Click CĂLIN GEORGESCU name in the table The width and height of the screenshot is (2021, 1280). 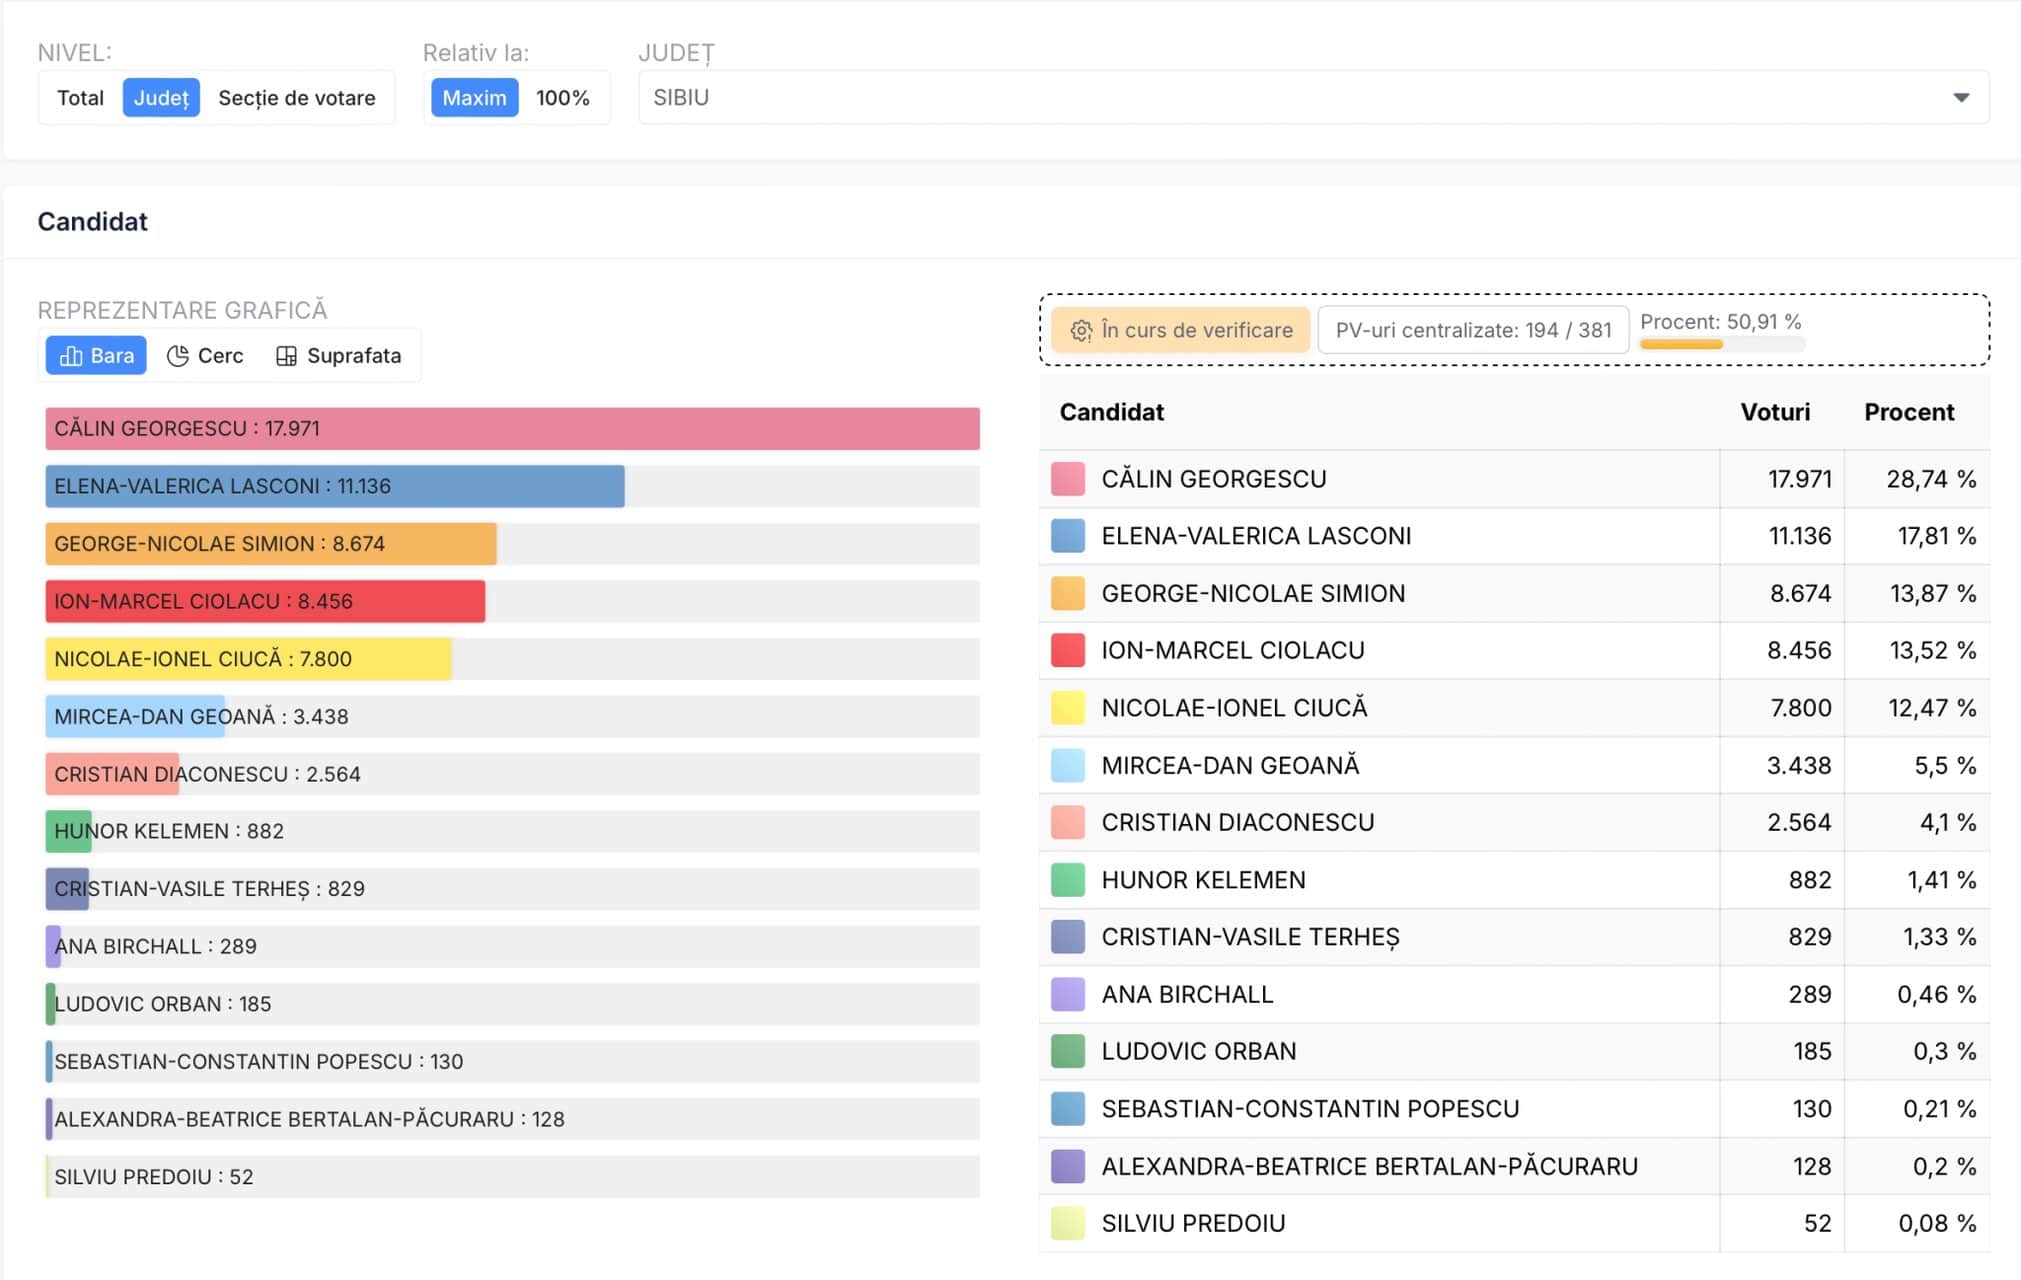(x=1214, y=479)
